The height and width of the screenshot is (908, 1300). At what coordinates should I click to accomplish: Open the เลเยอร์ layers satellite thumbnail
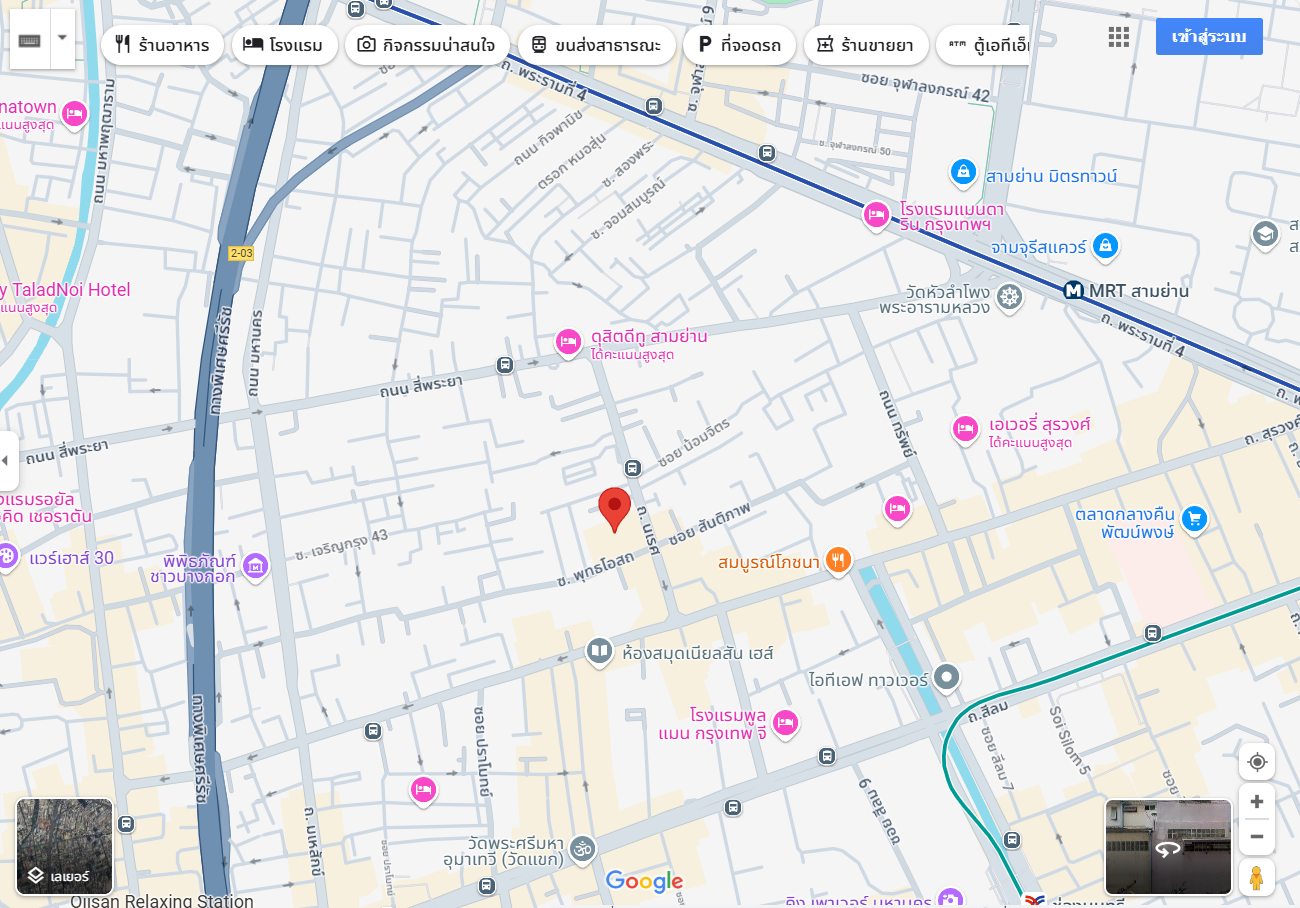[x=65, y=846]
